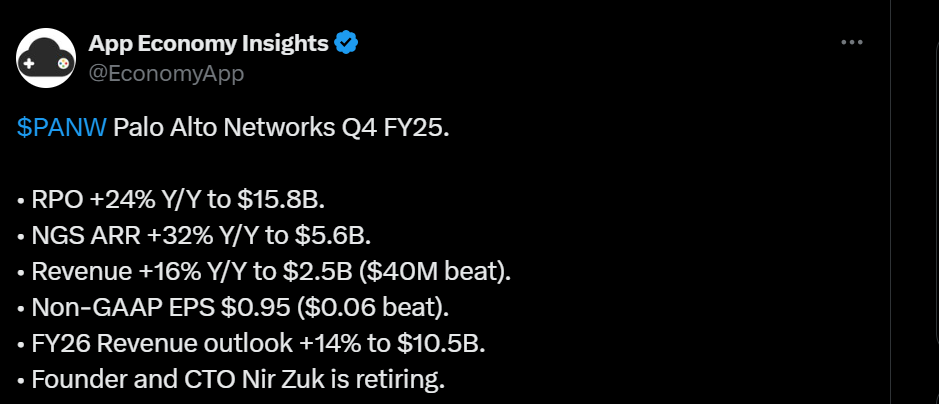Click the Palo Alto Networks Q4 FY25 headline
This screenshot has height=404, width=939.
point(282,130)
